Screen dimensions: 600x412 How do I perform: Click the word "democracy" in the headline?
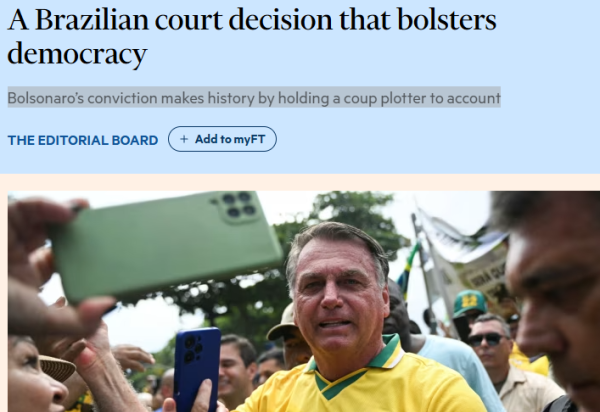click(x=77, y=54)
